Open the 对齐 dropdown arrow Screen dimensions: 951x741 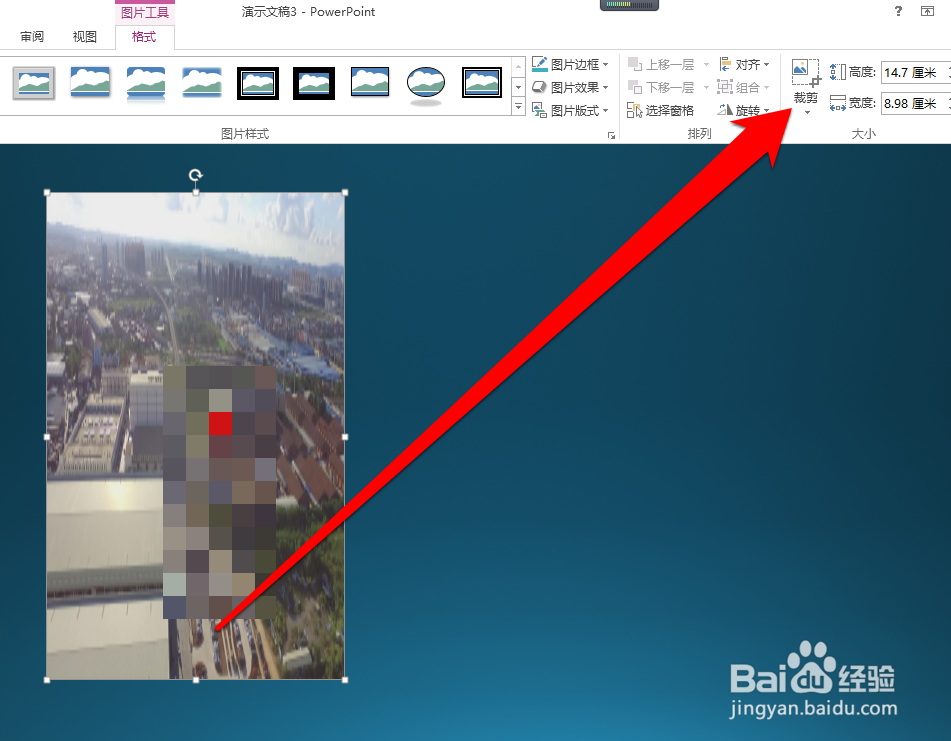click(767, 64)
